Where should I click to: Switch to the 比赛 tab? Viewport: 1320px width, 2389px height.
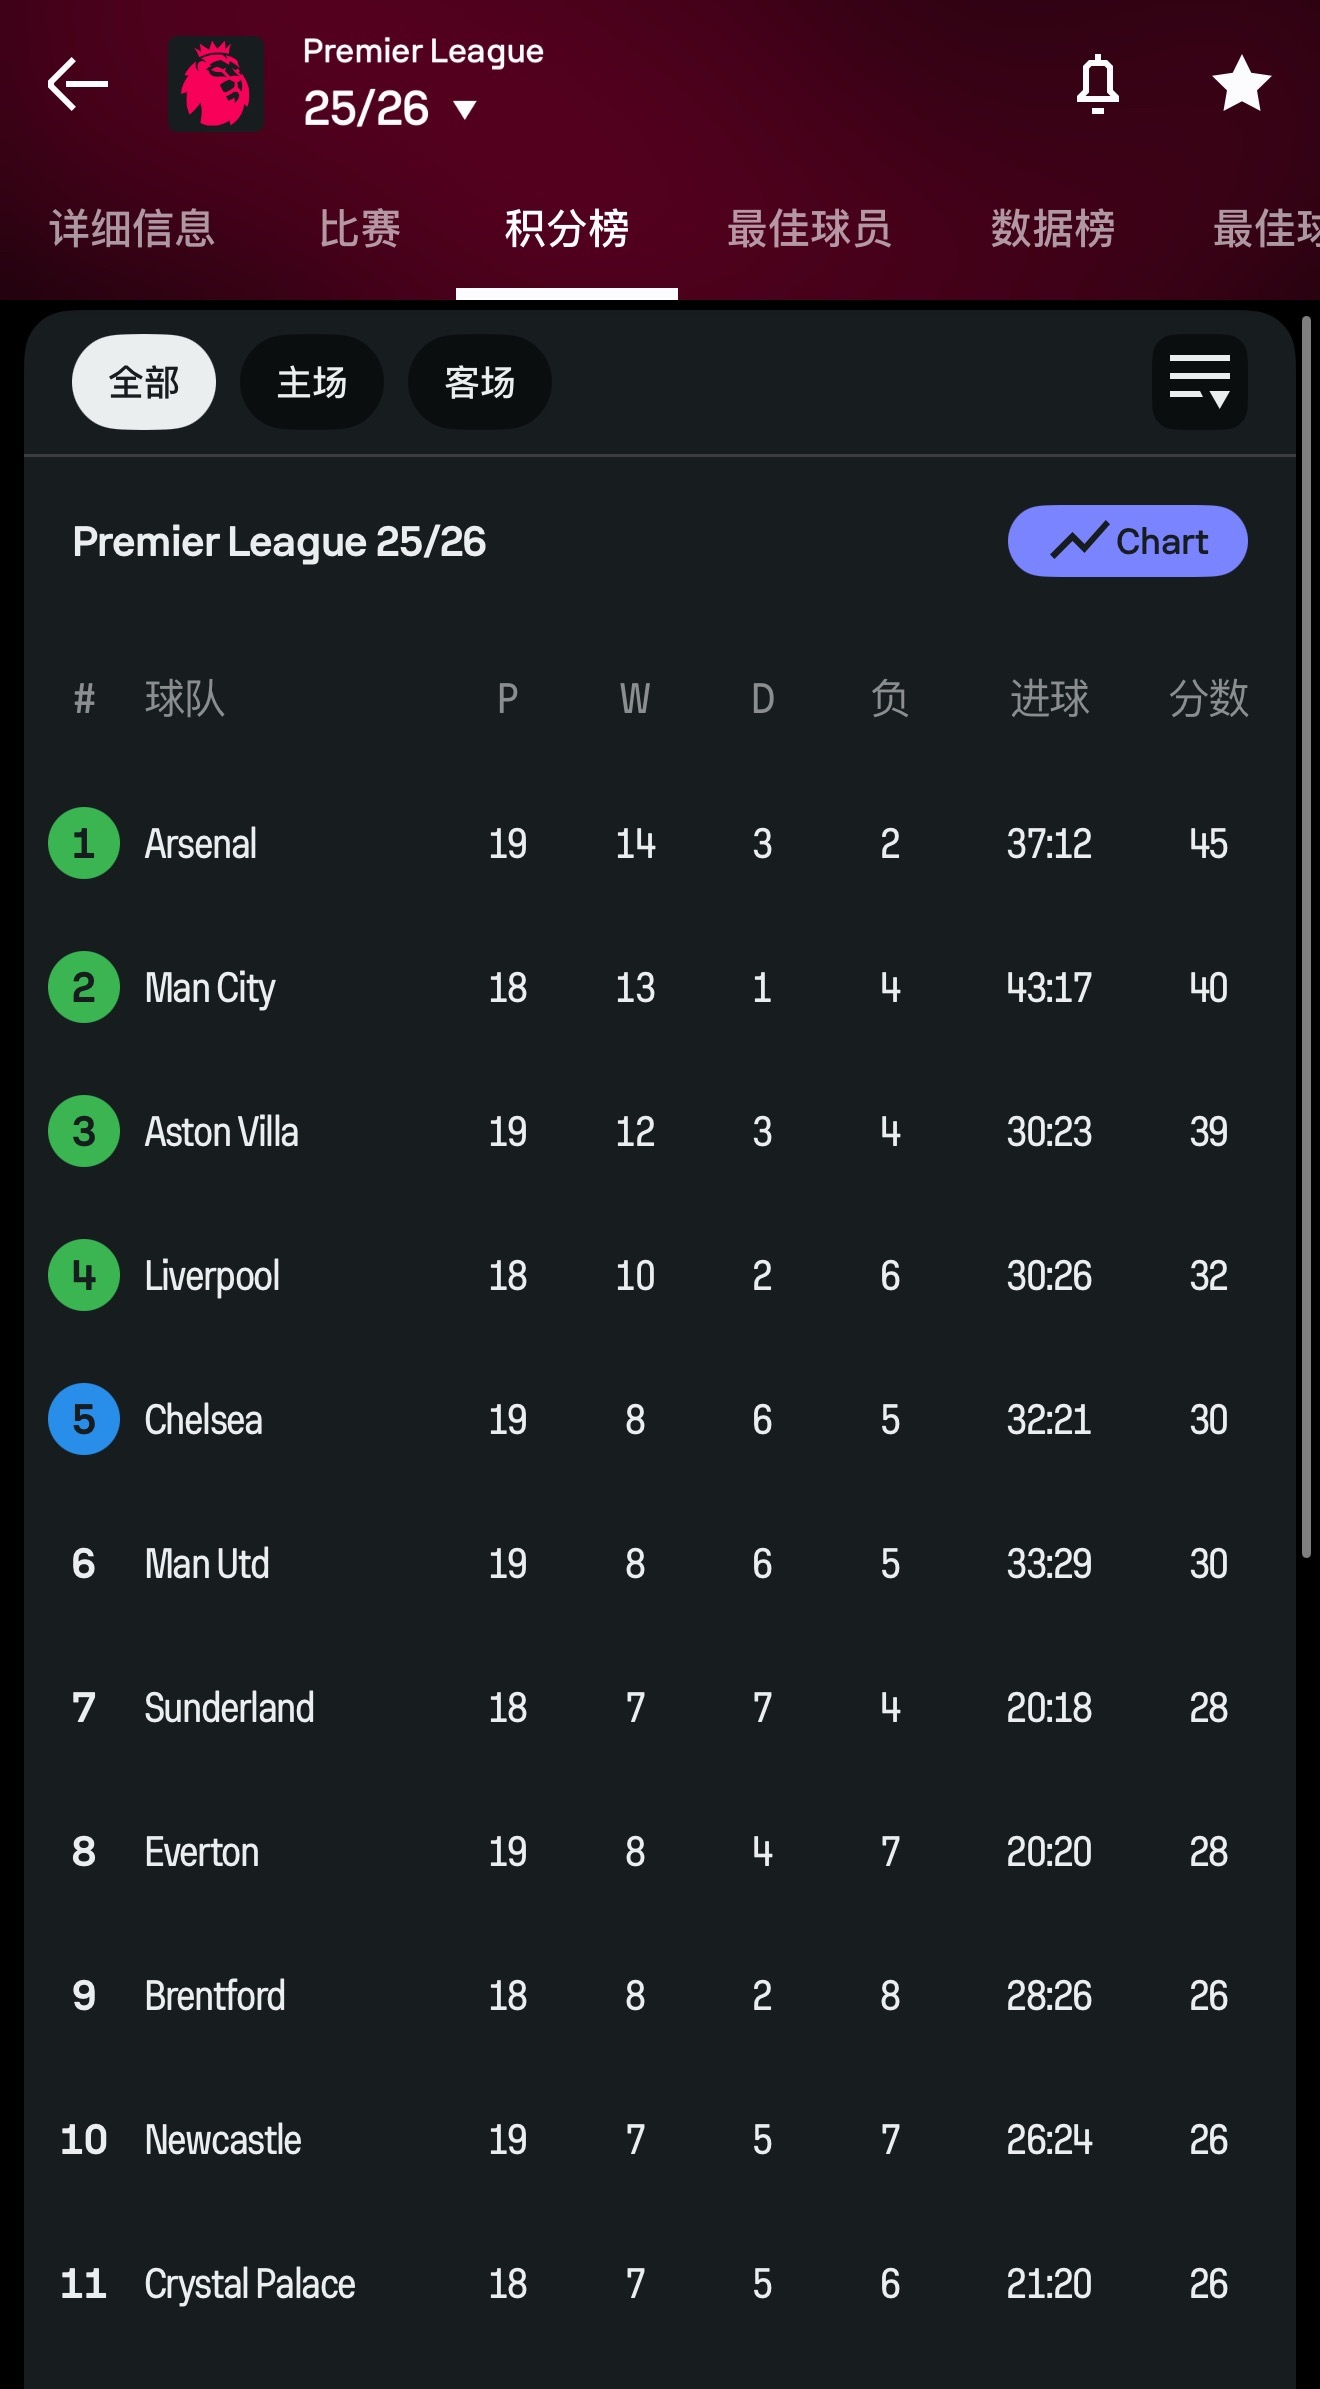[x=360, y=229]
